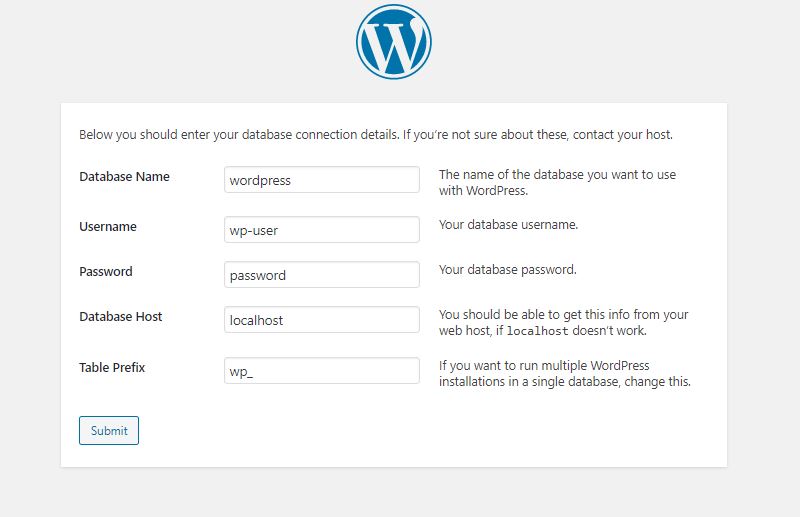800x517 pixels.
Task: Focus the Database Host field
Action: coord(321,320)
